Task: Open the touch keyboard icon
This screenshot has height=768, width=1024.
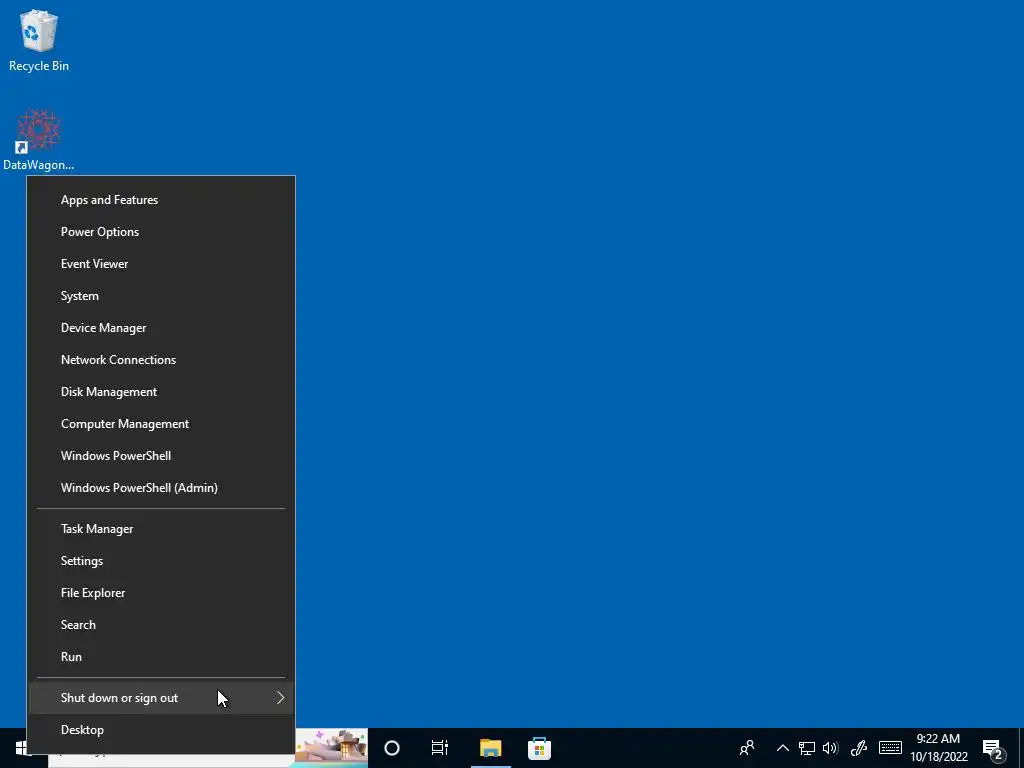Action: pyautogui.click(x=890, y=748)
